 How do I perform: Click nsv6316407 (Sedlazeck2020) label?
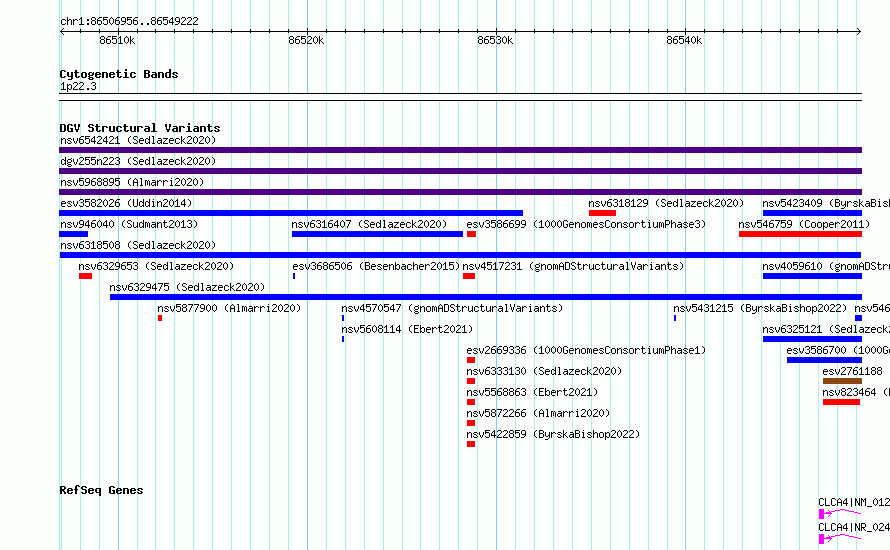369,224
